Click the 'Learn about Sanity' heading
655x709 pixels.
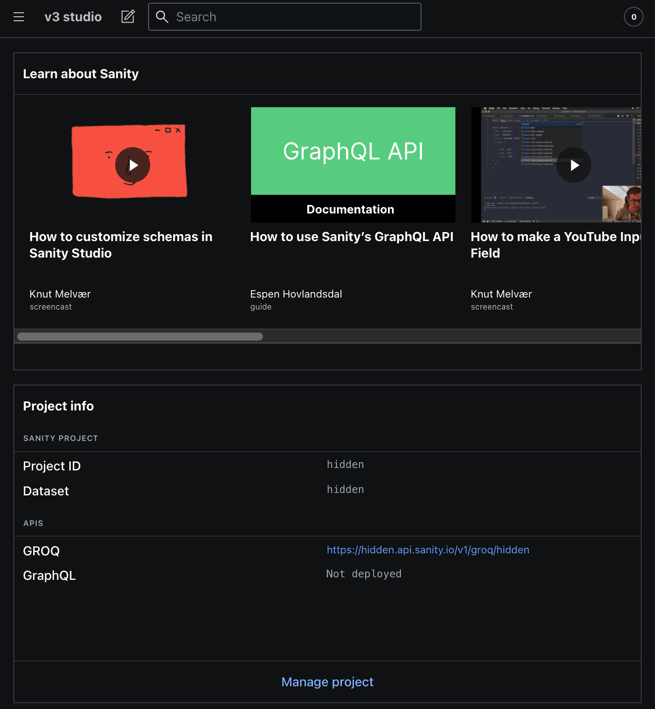pyautogui.click(x=81, y=74)
